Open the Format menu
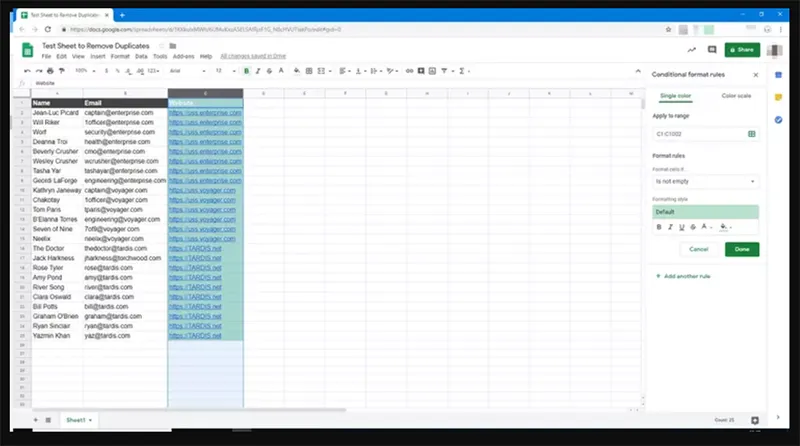 [x=120, y=56]
